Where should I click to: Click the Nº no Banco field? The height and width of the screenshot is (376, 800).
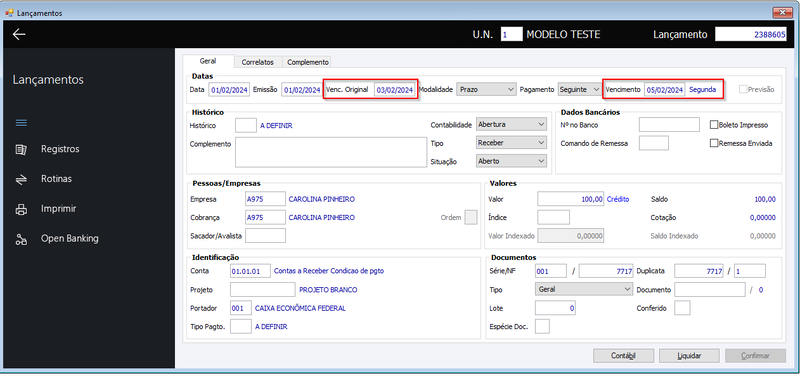point(669,124)
